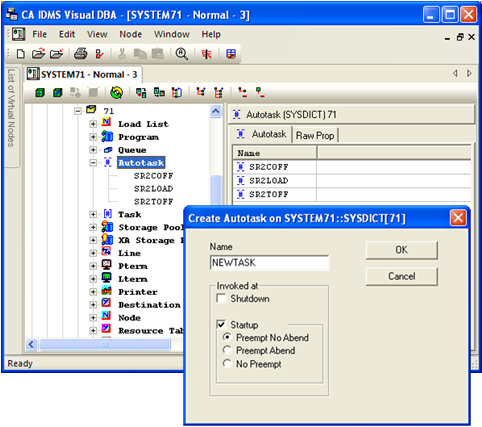Click the Program node icon
The image size is (482, 427).
[107, 136]
